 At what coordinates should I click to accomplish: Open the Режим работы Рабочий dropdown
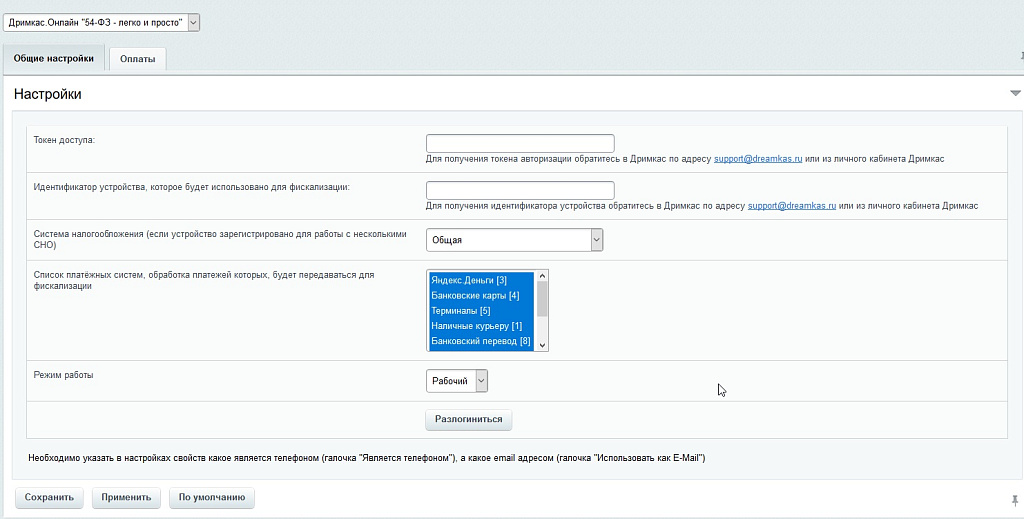coord(457,381)
